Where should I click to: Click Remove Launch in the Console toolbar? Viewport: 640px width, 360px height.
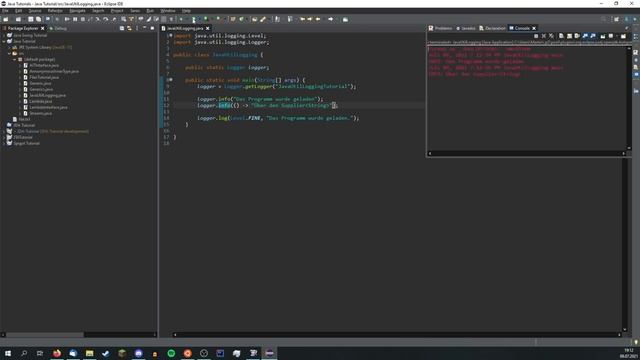[544, 36]
